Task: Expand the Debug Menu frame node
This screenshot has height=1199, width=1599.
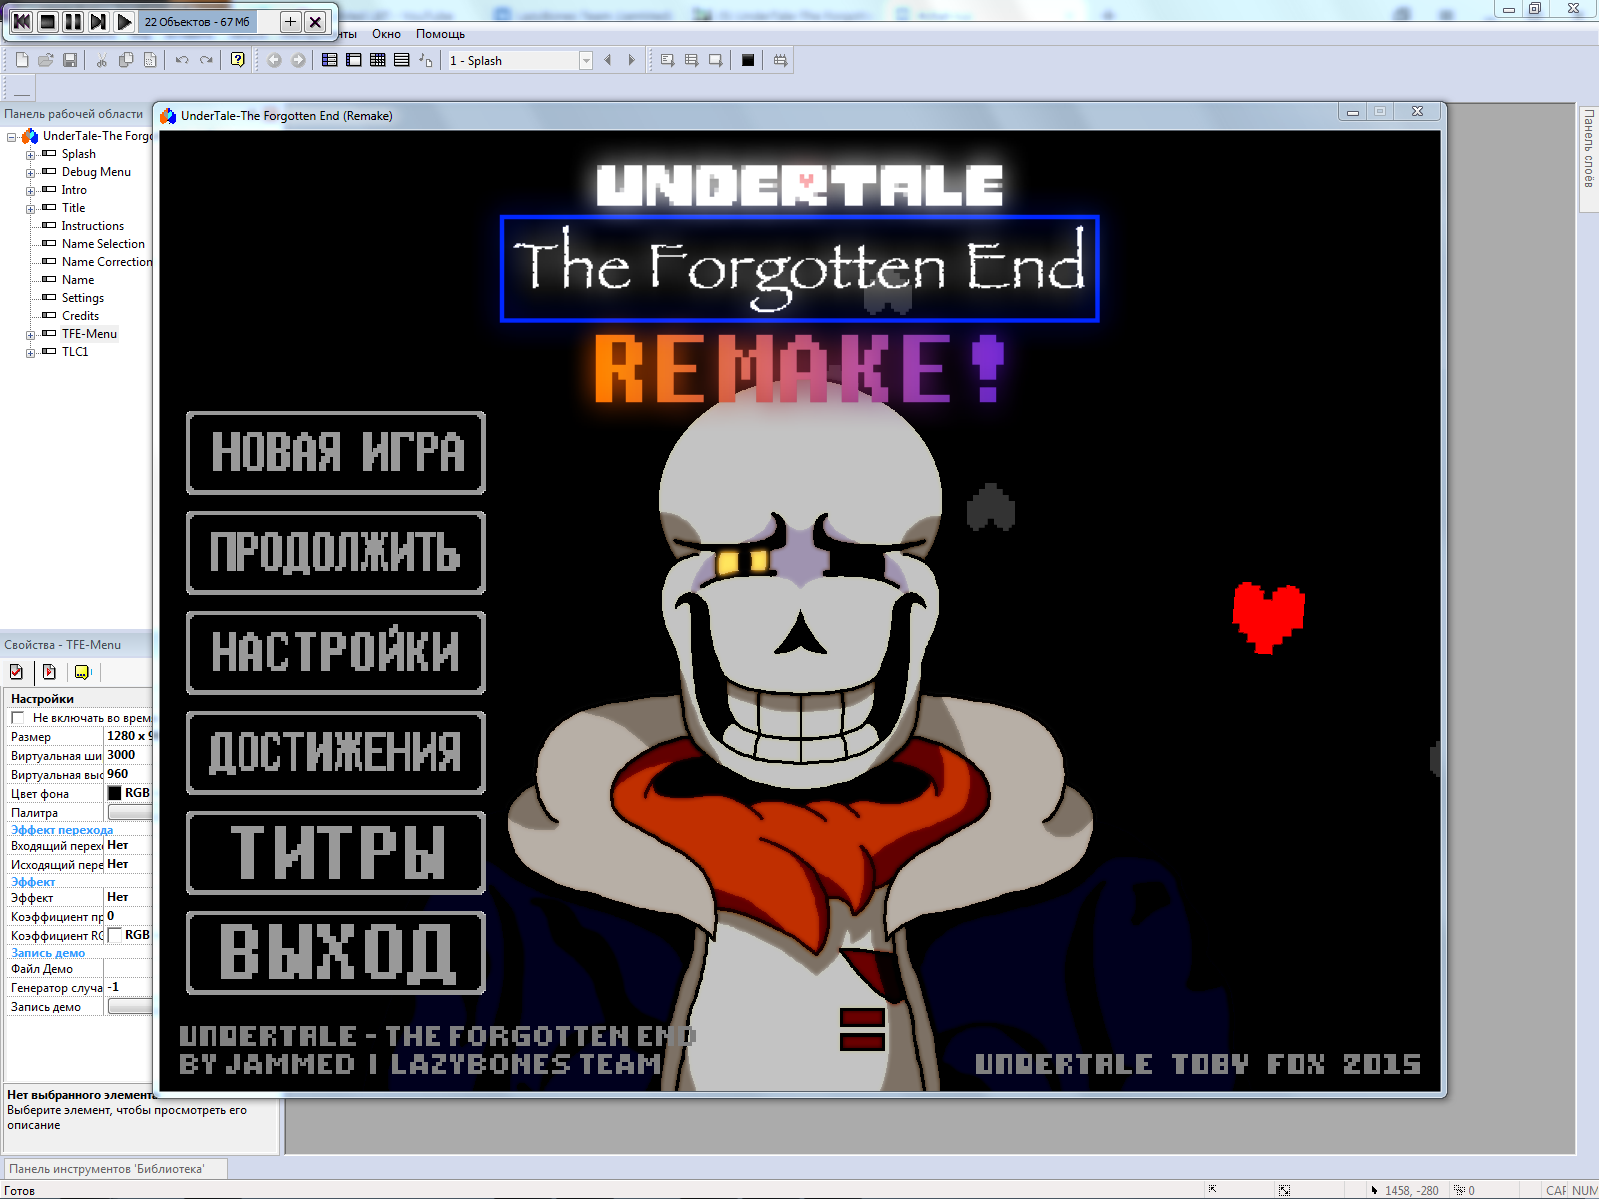Action: [30, 173]
